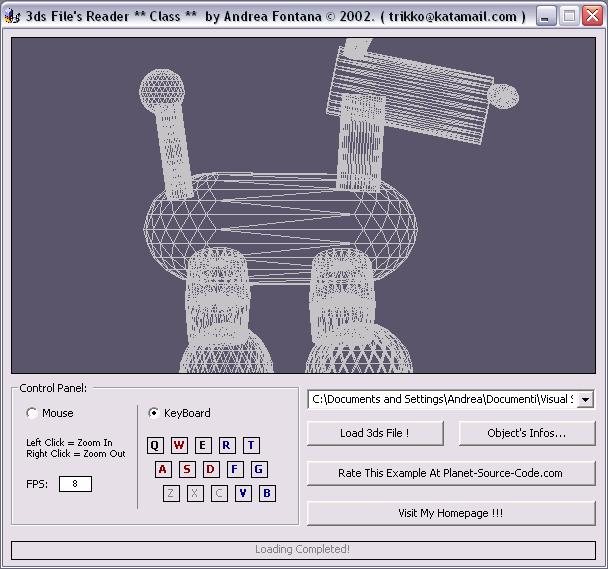Click the red D key button

pos(211,469)
